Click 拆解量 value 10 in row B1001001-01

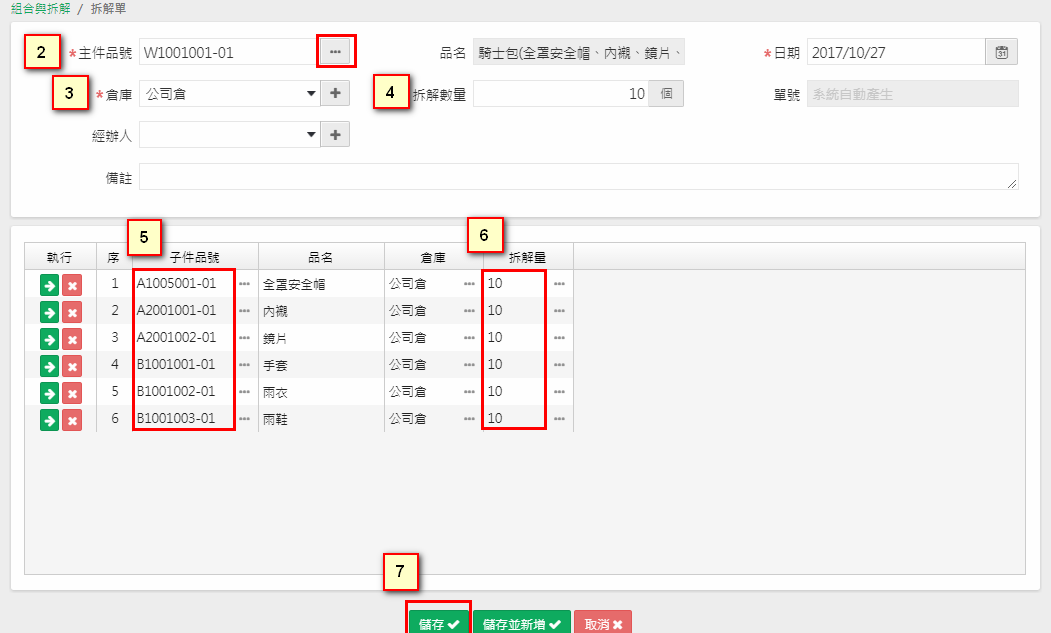(x=495, y=364)
